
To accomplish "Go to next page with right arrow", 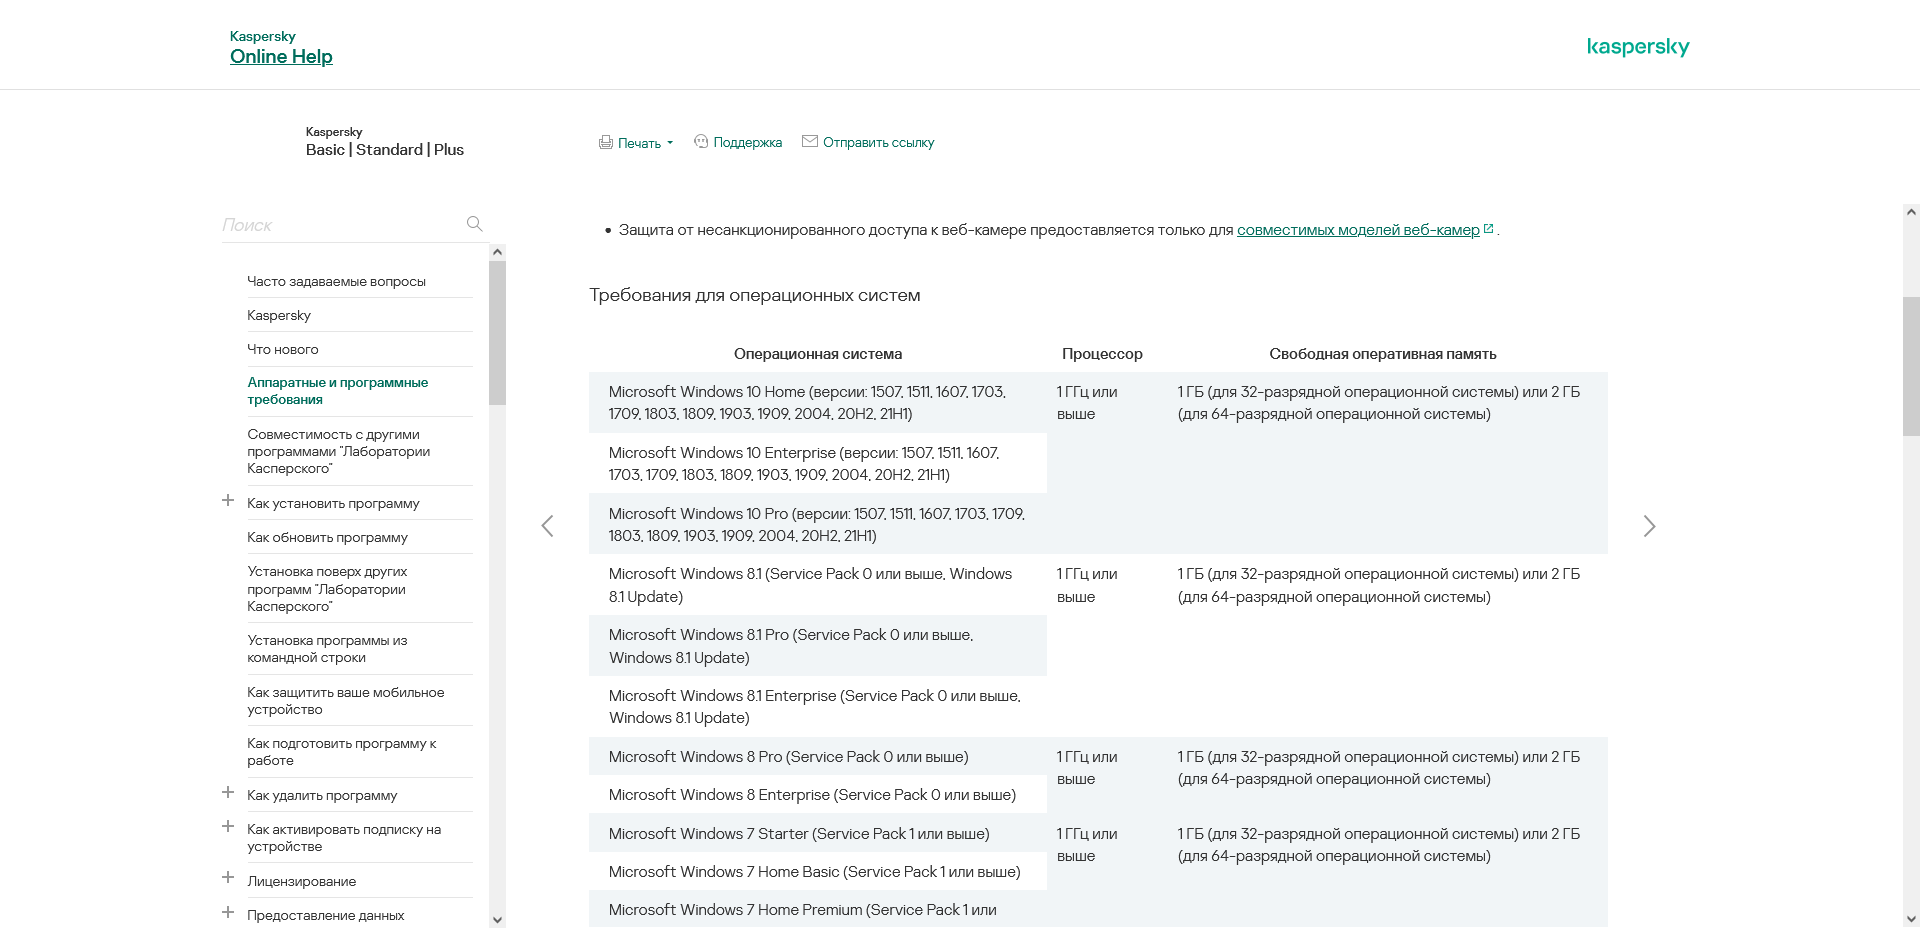I will [1650, 526].
